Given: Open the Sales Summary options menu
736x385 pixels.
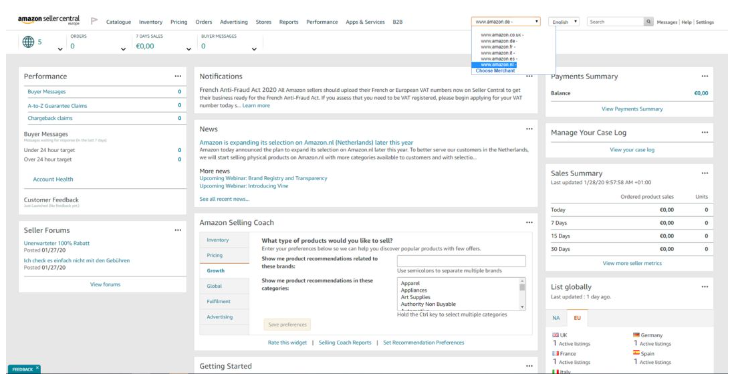Looking at the screenshot, I should (705, 173).
